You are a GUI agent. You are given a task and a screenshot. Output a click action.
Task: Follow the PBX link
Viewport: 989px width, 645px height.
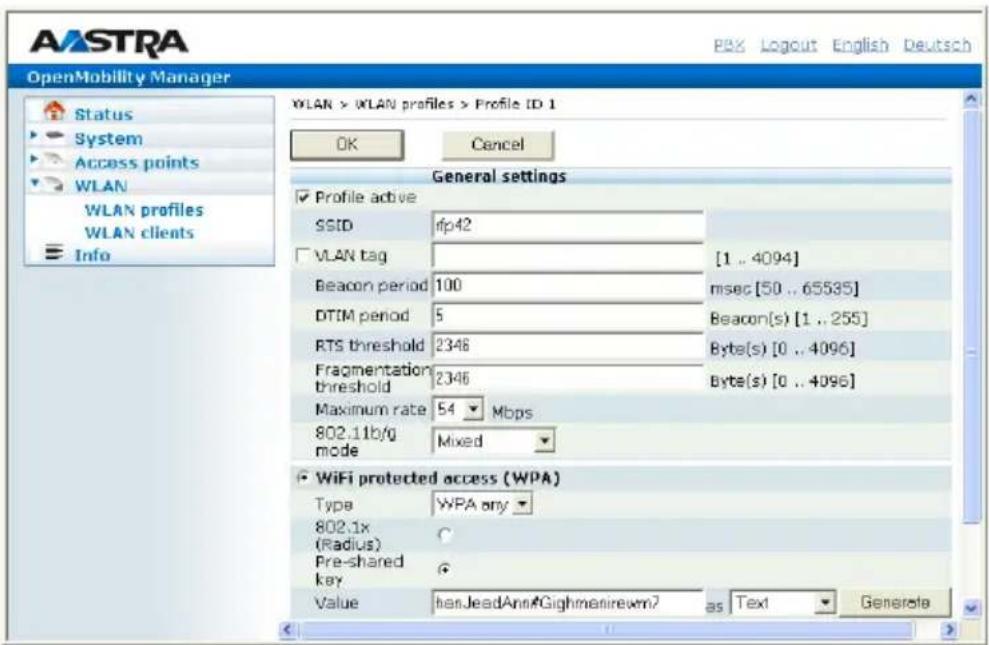pos(729,45)
